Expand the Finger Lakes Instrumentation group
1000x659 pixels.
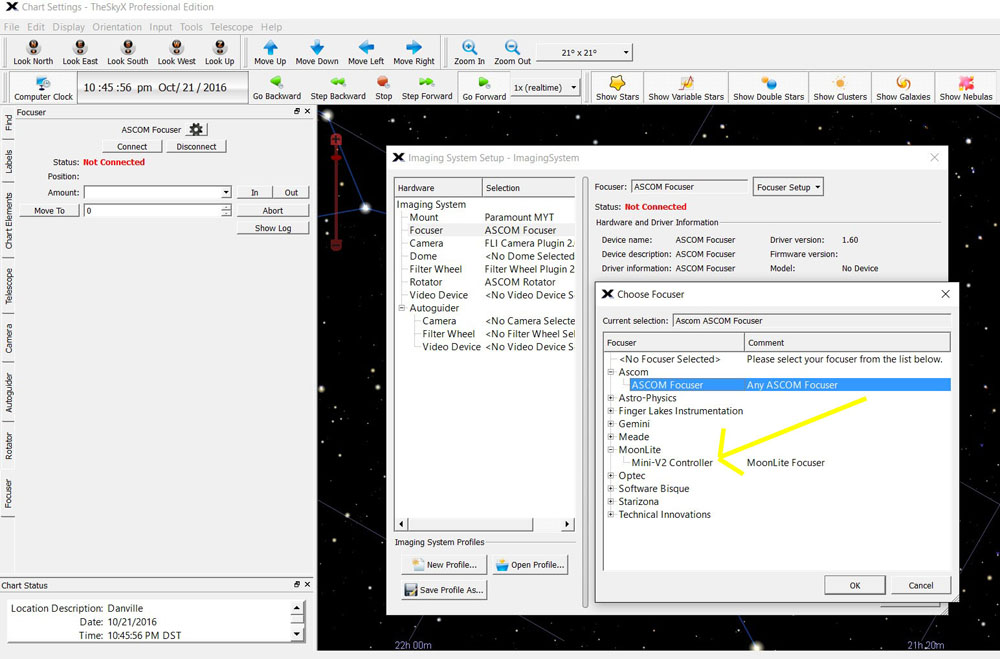click(x=611, y=411)
